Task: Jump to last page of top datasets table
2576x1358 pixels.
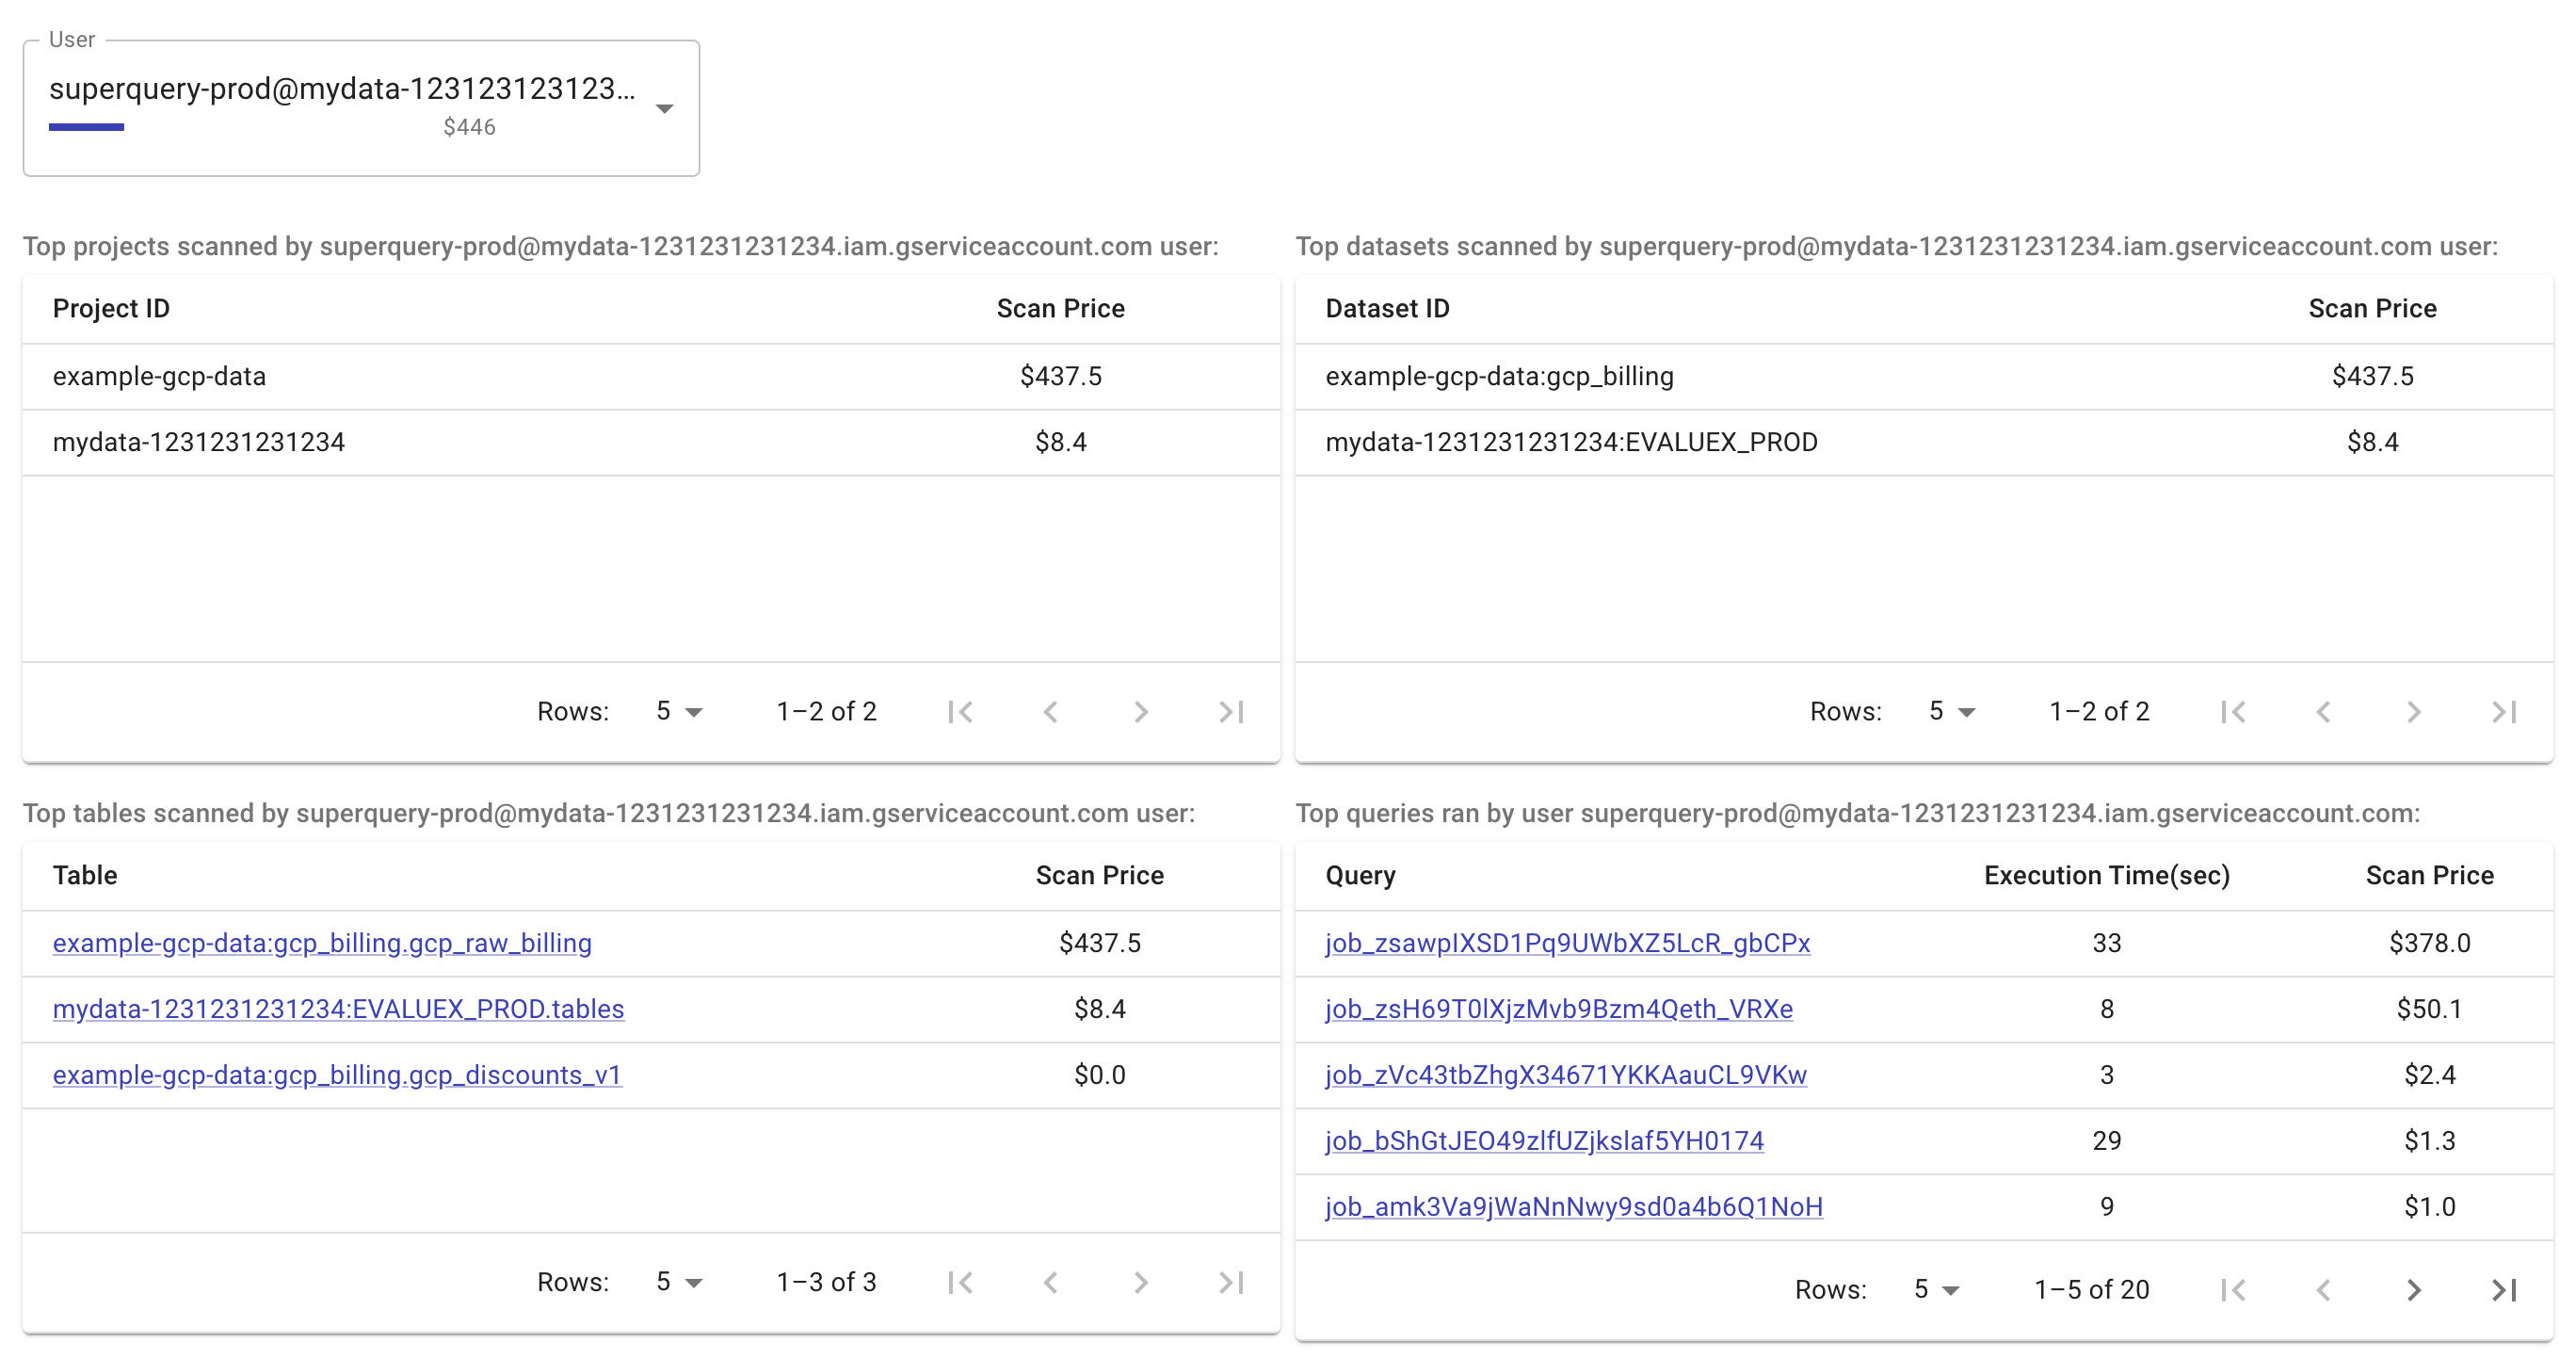Action: [x=2503, y=711]
